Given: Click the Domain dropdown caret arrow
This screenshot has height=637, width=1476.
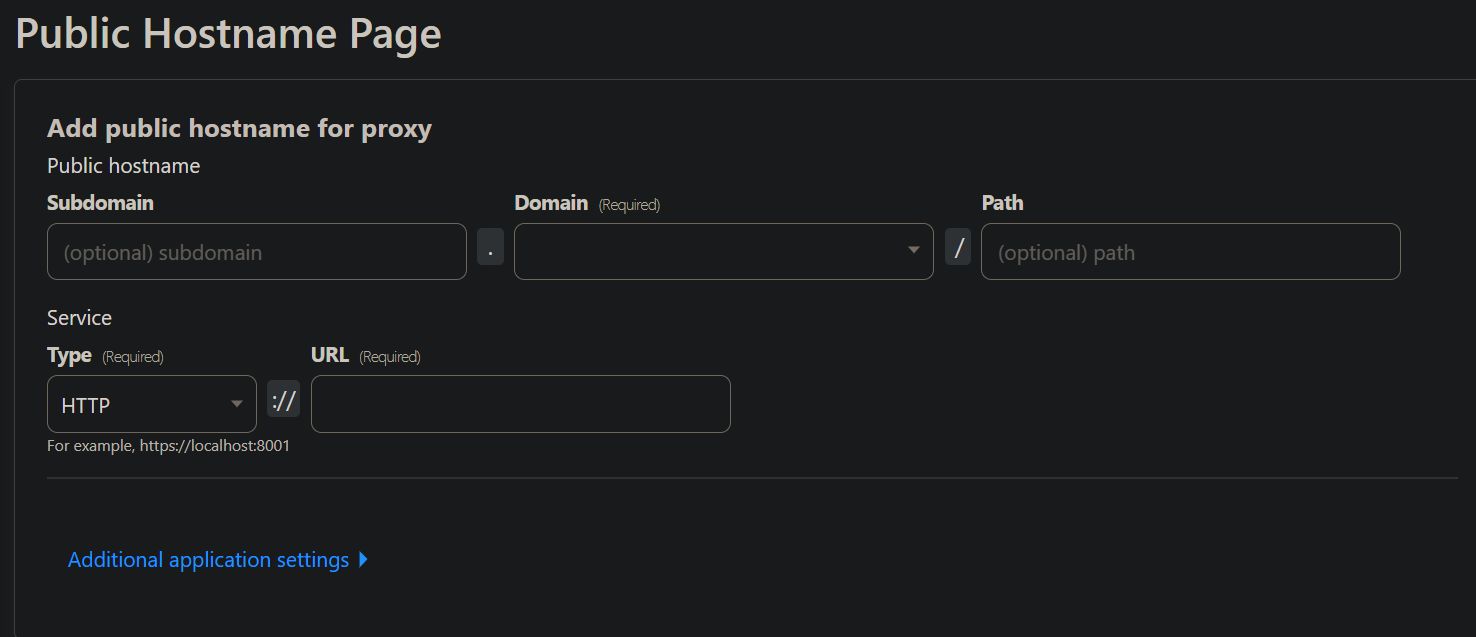Looking at the screenshot, I should [913, 250].
